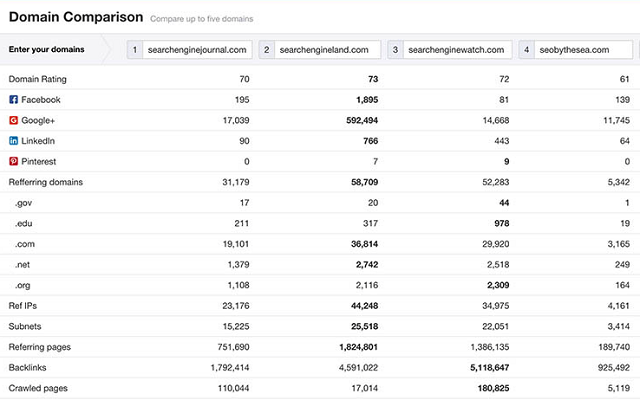The width and height of the screenshot is (640, 400).
Task: Click Crawled pages value 180,825
Action: pos(493,388)
